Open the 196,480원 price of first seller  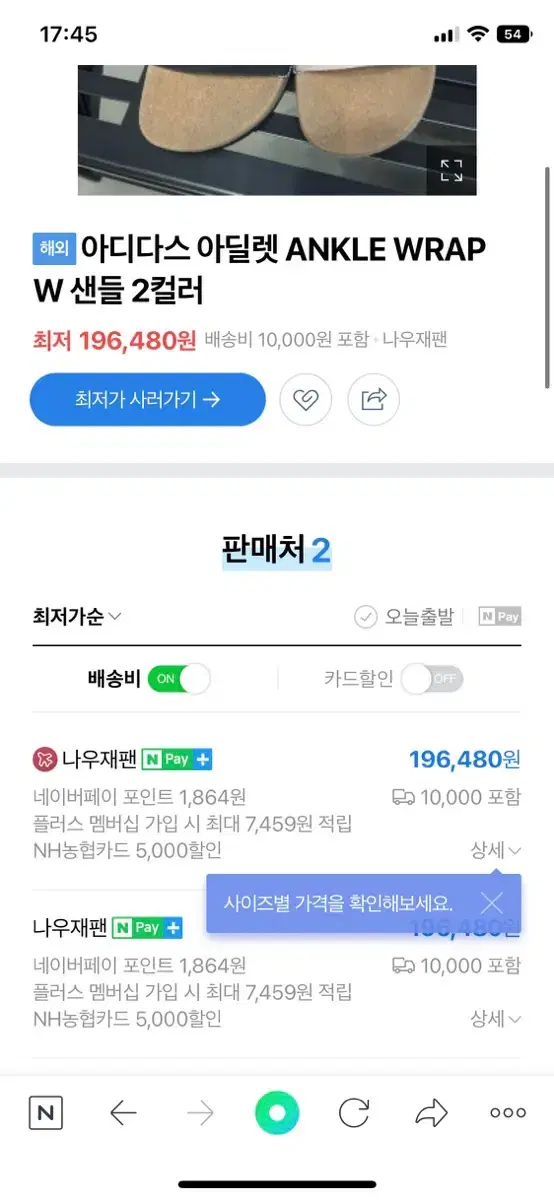tap(465, 759)
